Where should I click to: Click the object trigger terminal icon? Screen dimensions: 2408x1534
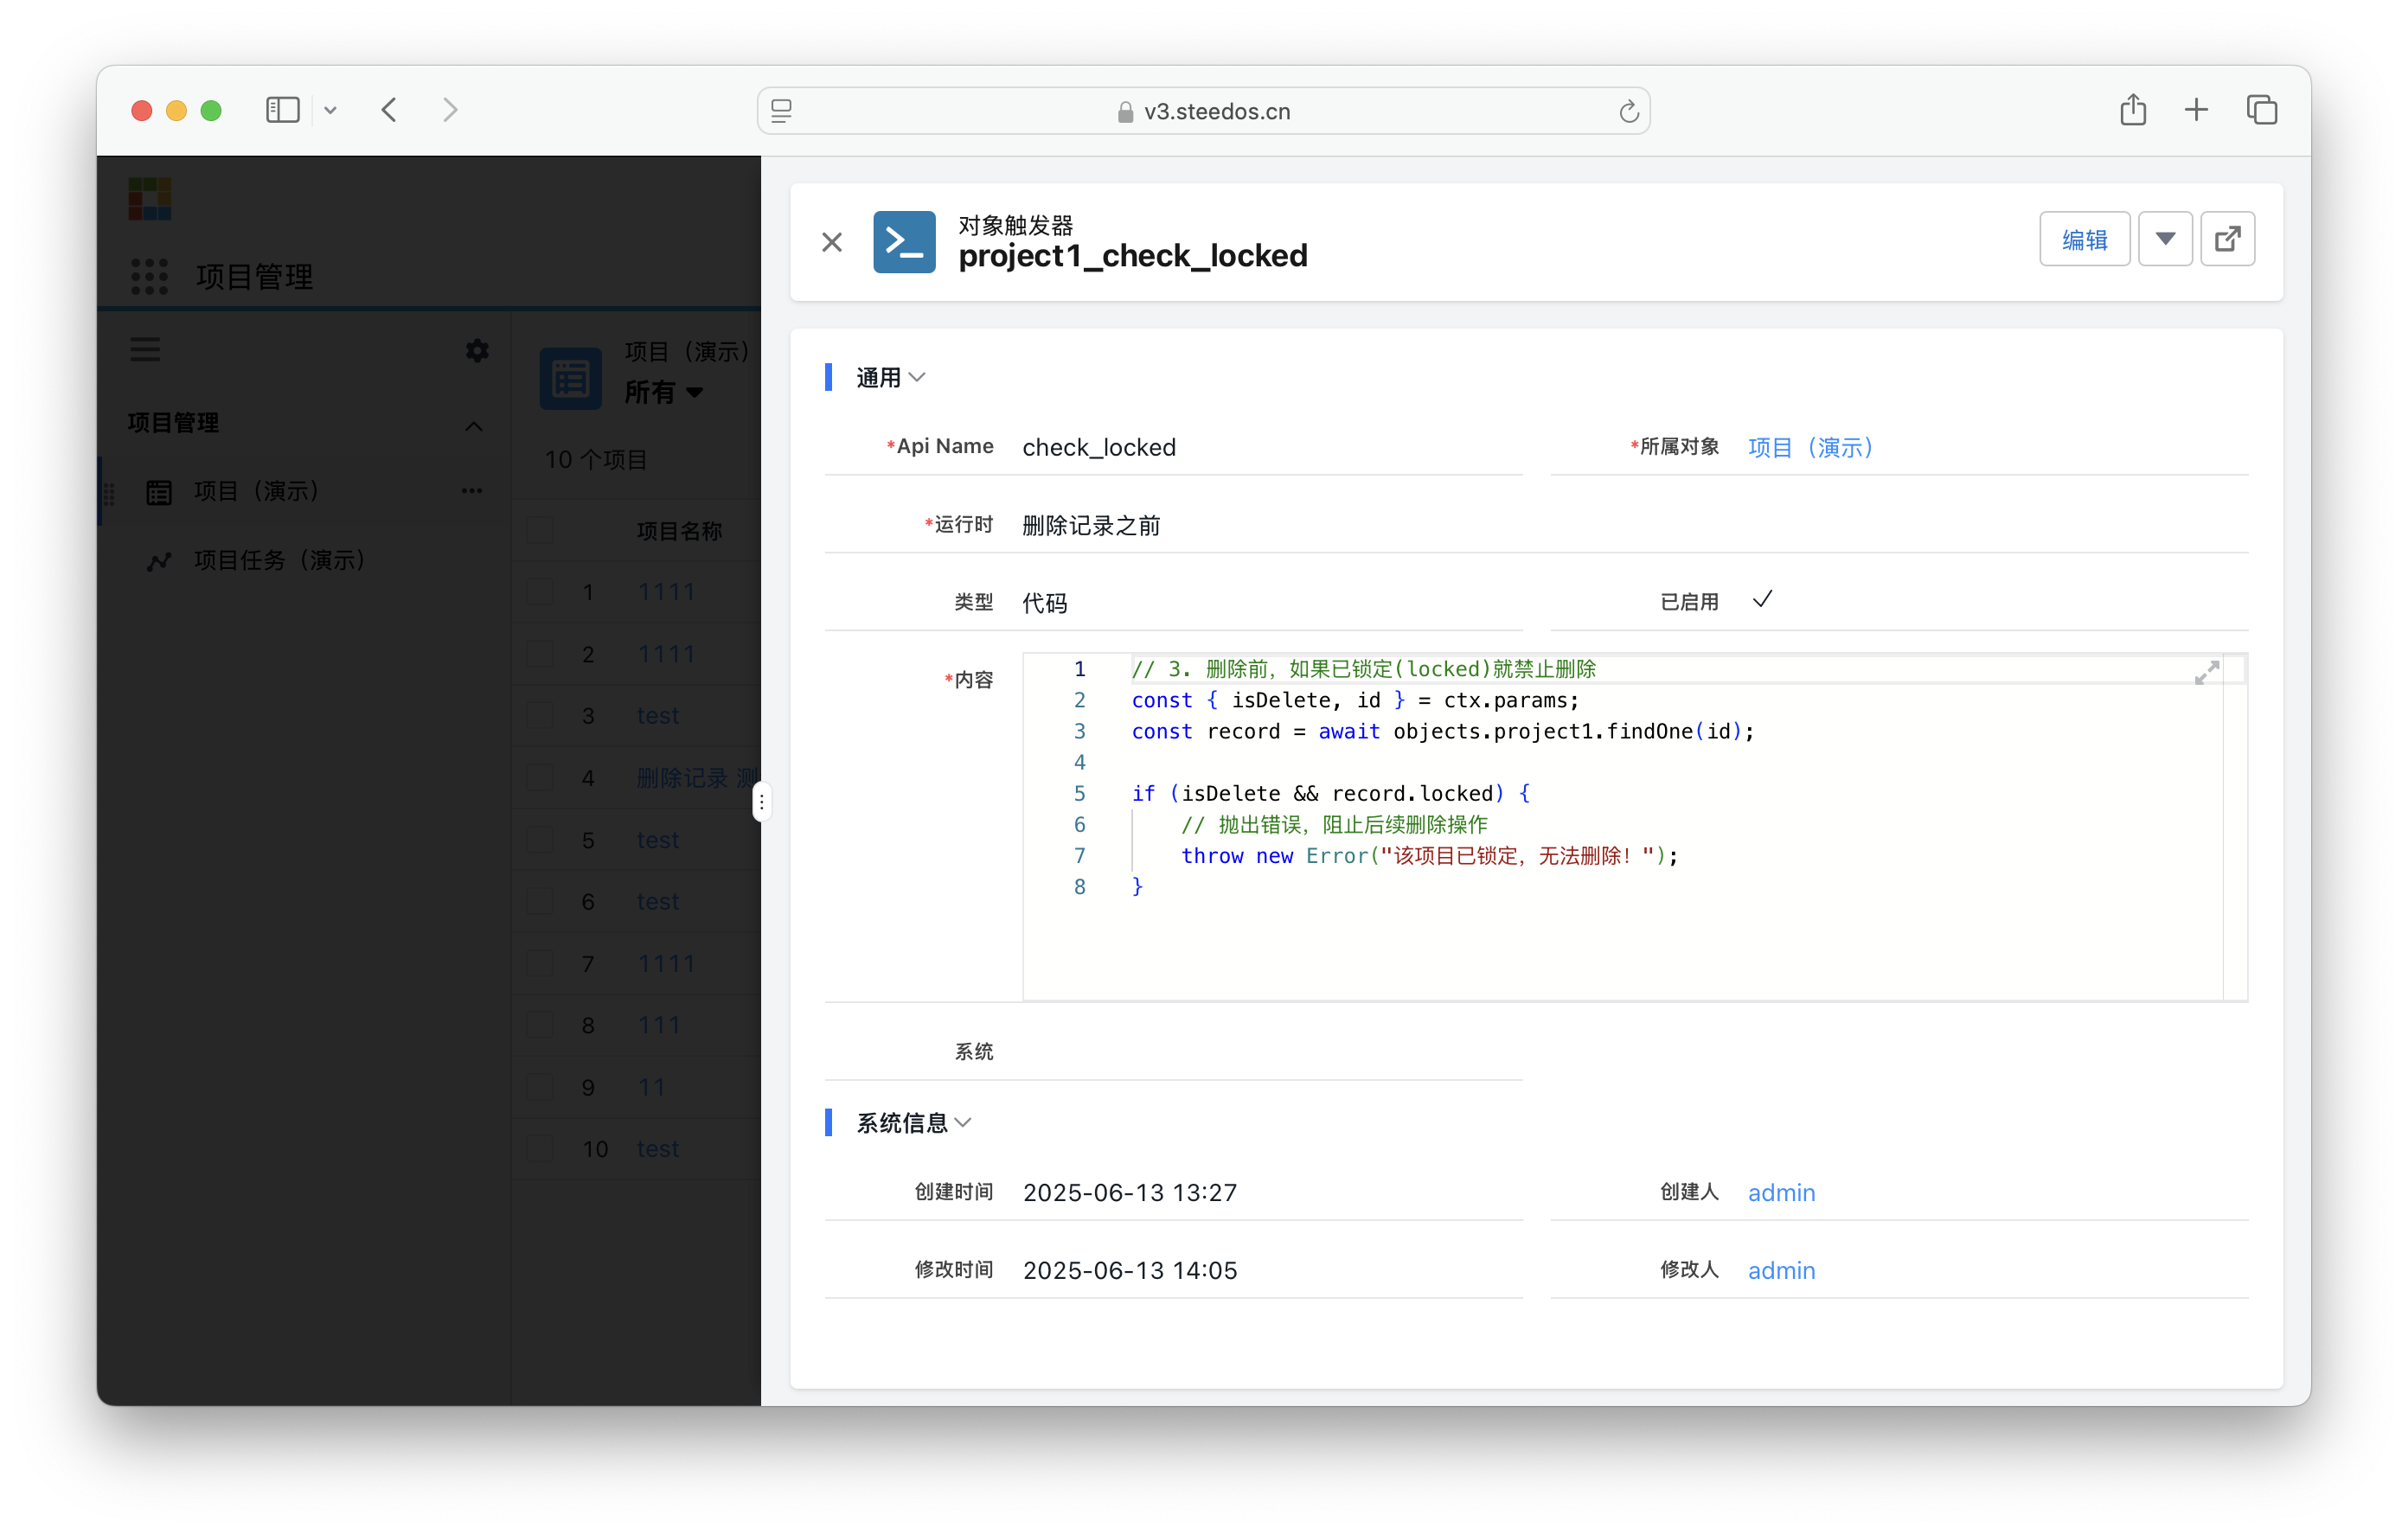coord(904,242)
